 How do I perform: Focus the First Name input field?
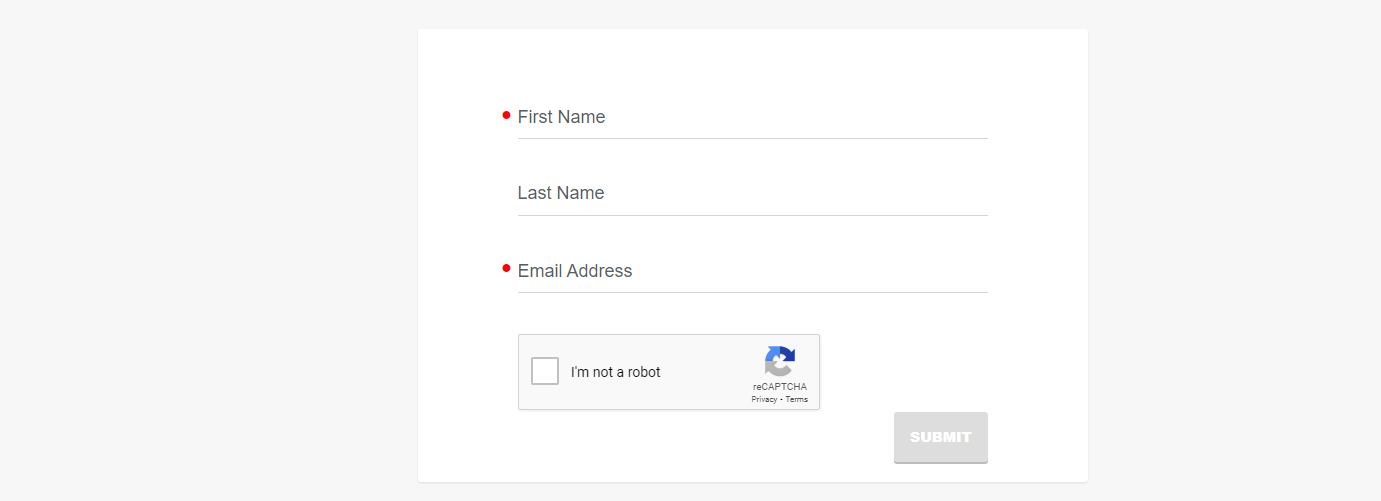753,117
